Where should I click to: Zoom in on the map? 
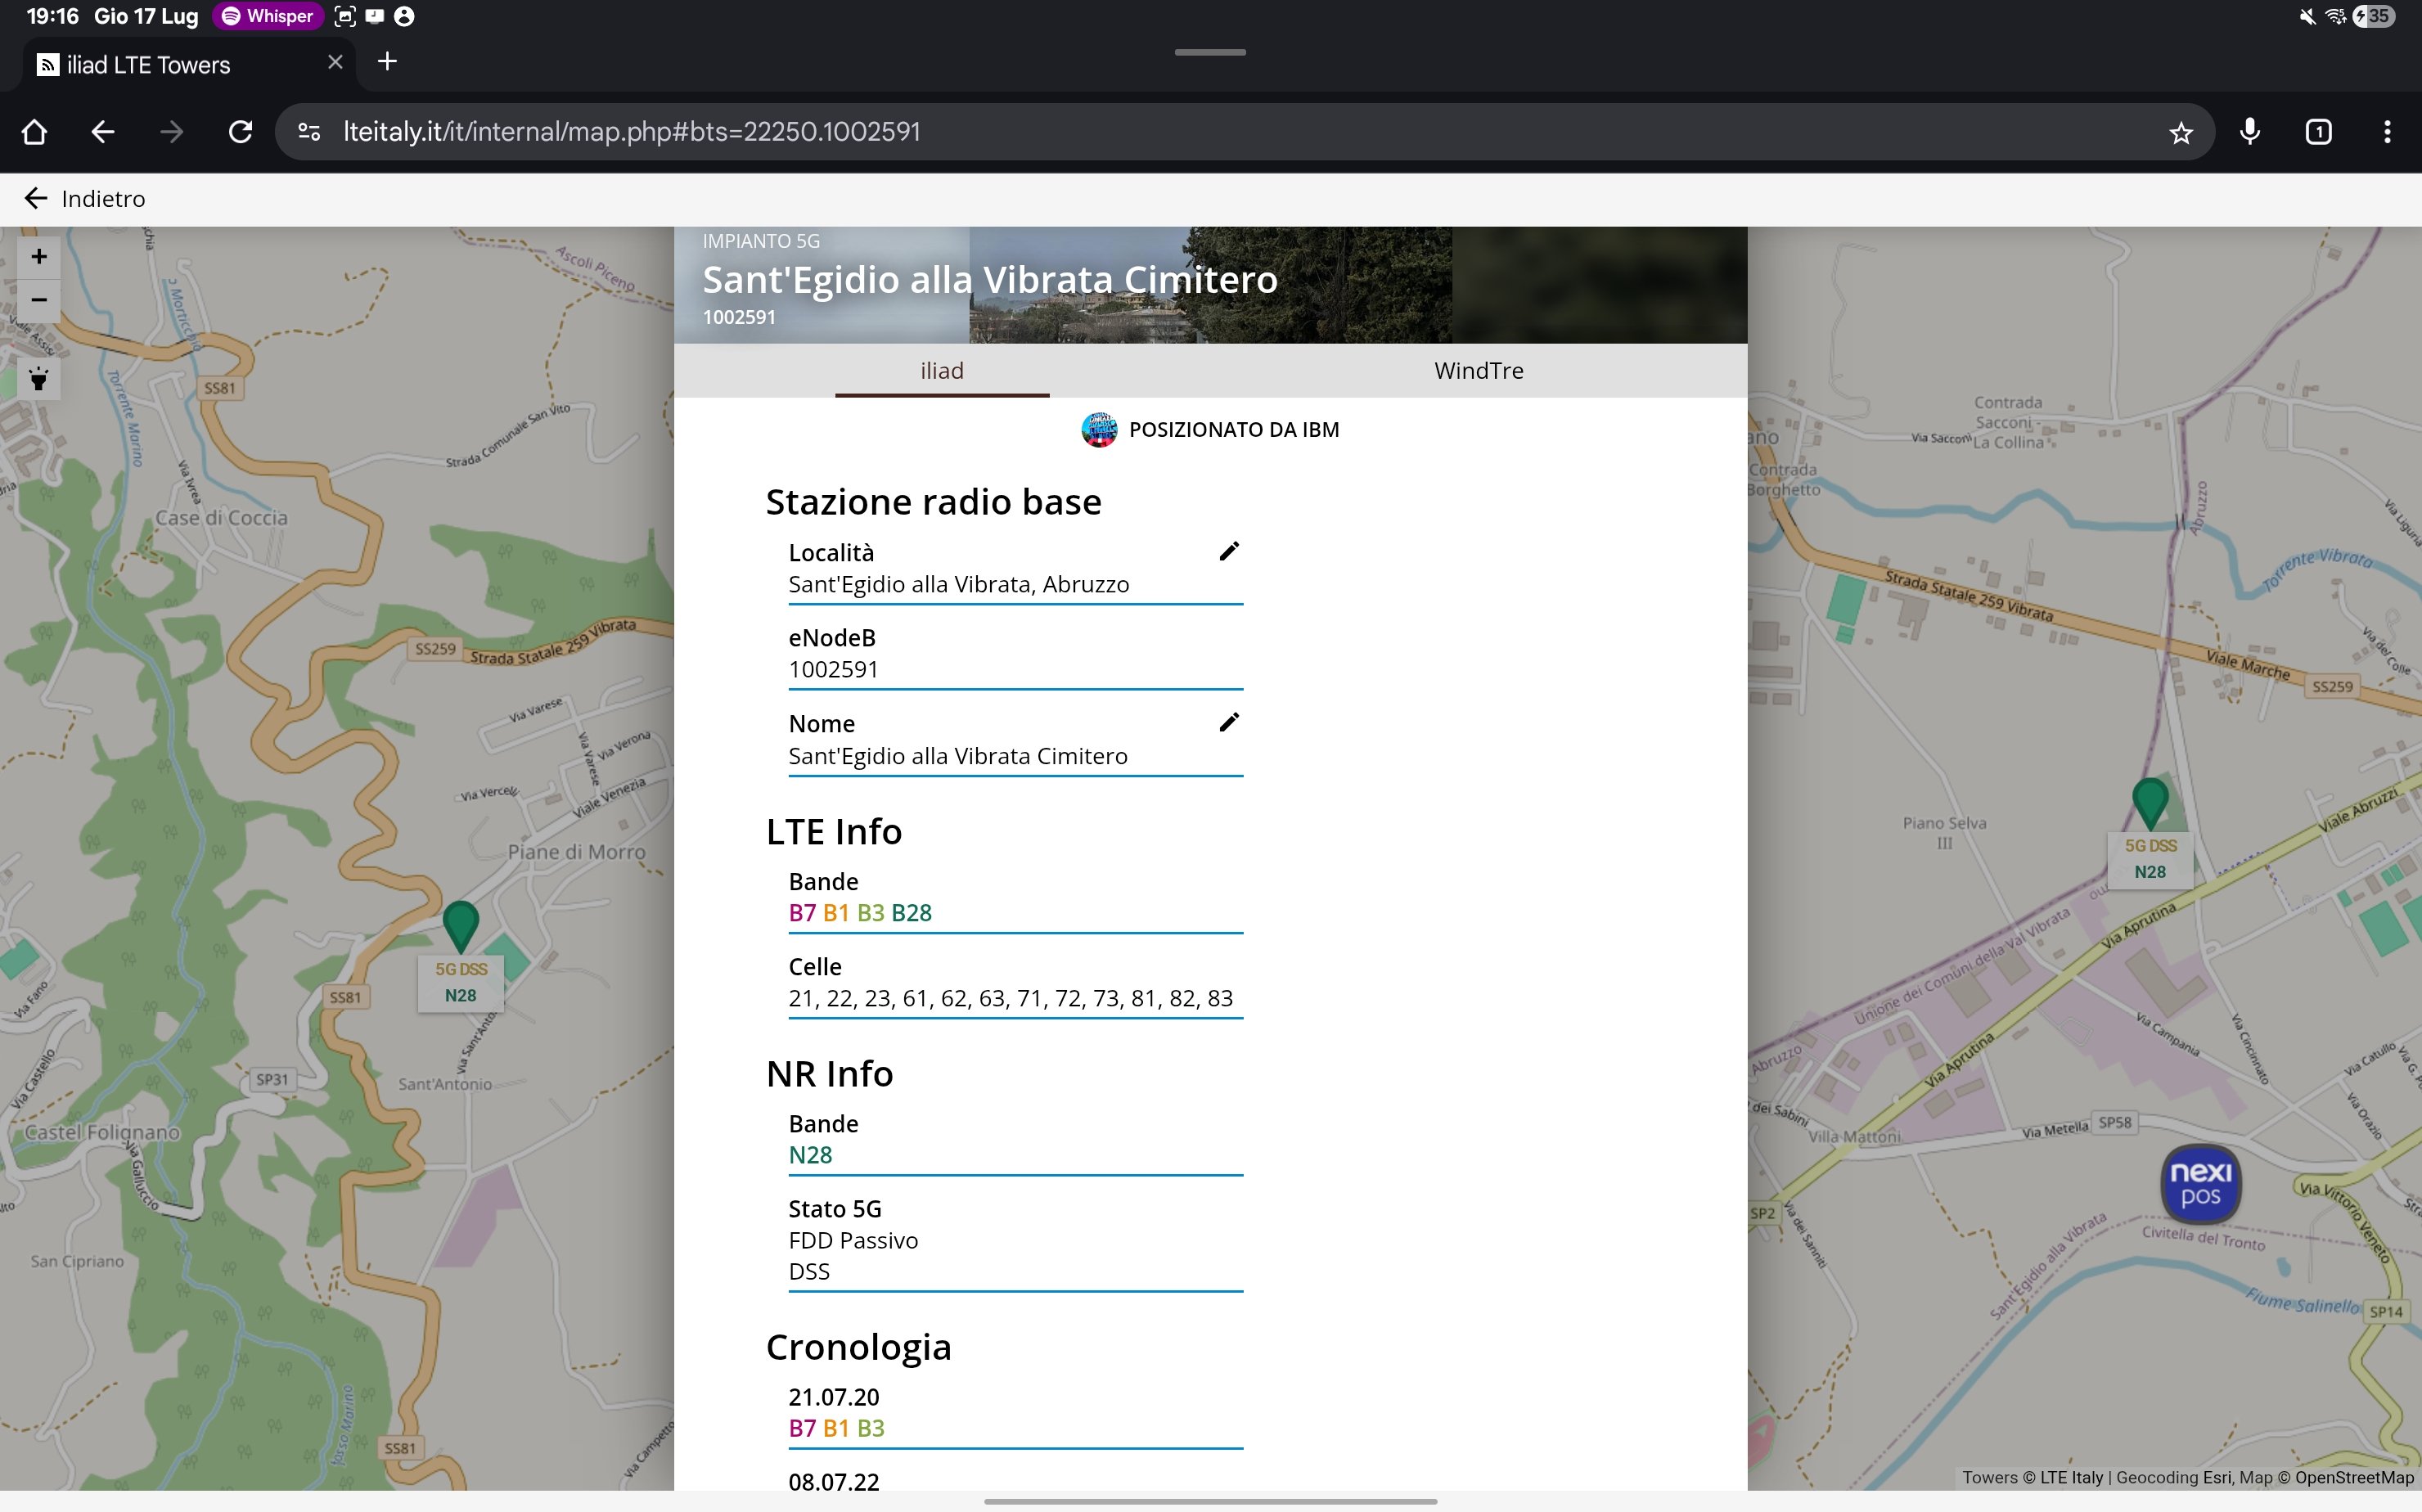pyautogui.click(x=39, y=256)
